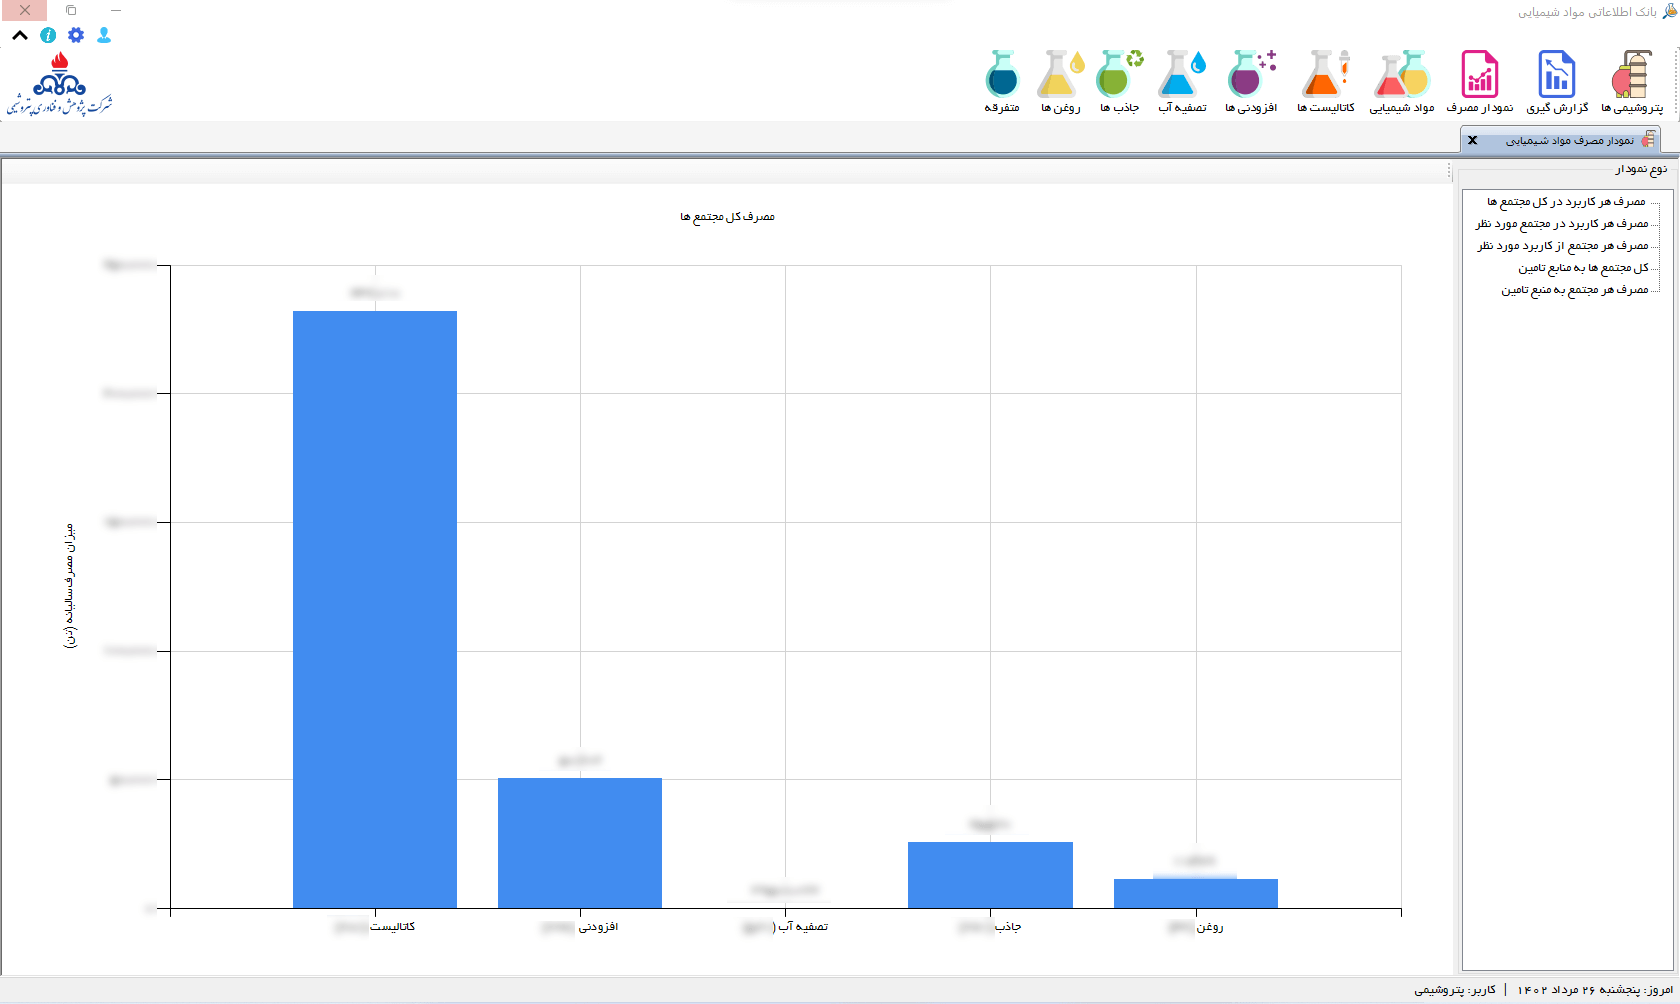The width and height of the screenshot is (1680, 1004).
Task: Click the افزودنی bar in chart
Action: click(x=580, y=843)
